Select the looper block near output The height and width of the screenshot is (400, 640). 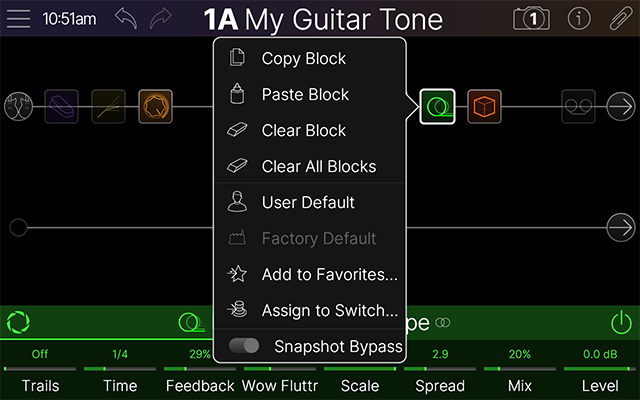coord(577,106)
